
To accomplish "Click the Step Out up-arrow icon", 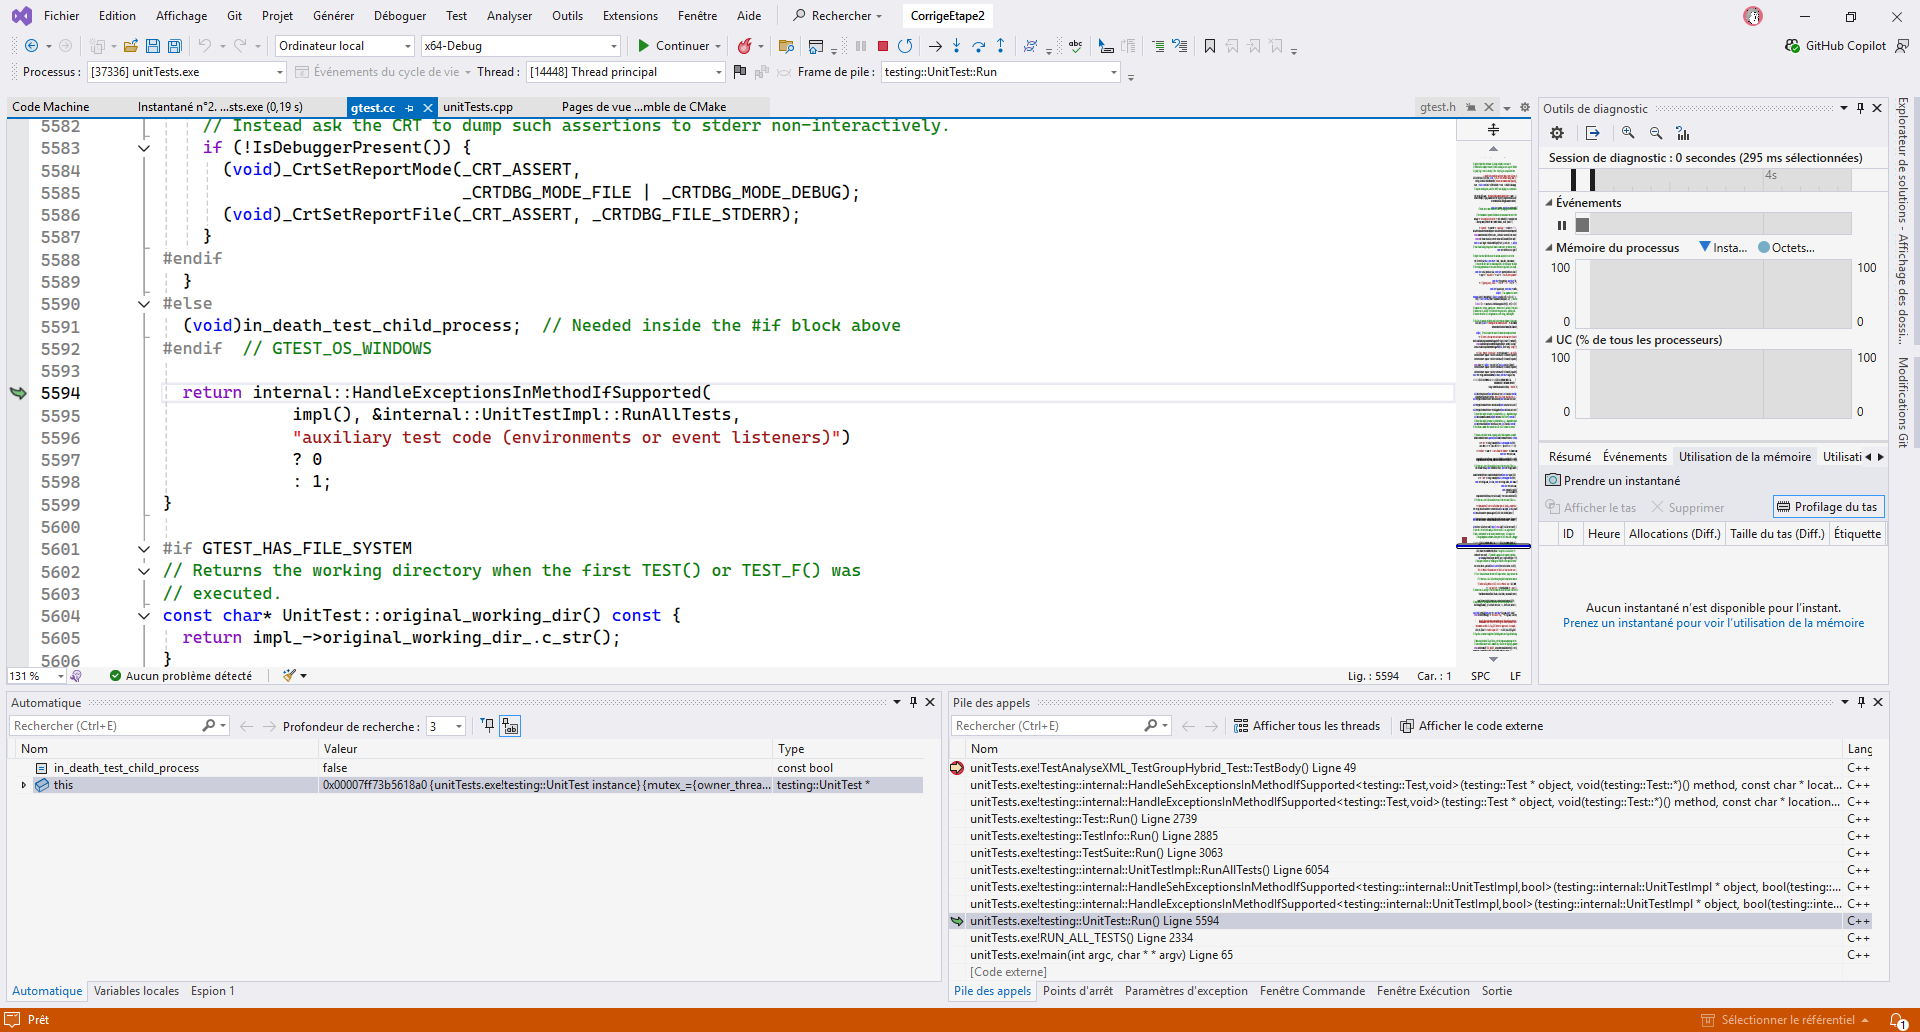I will (x=1000, y=46).
